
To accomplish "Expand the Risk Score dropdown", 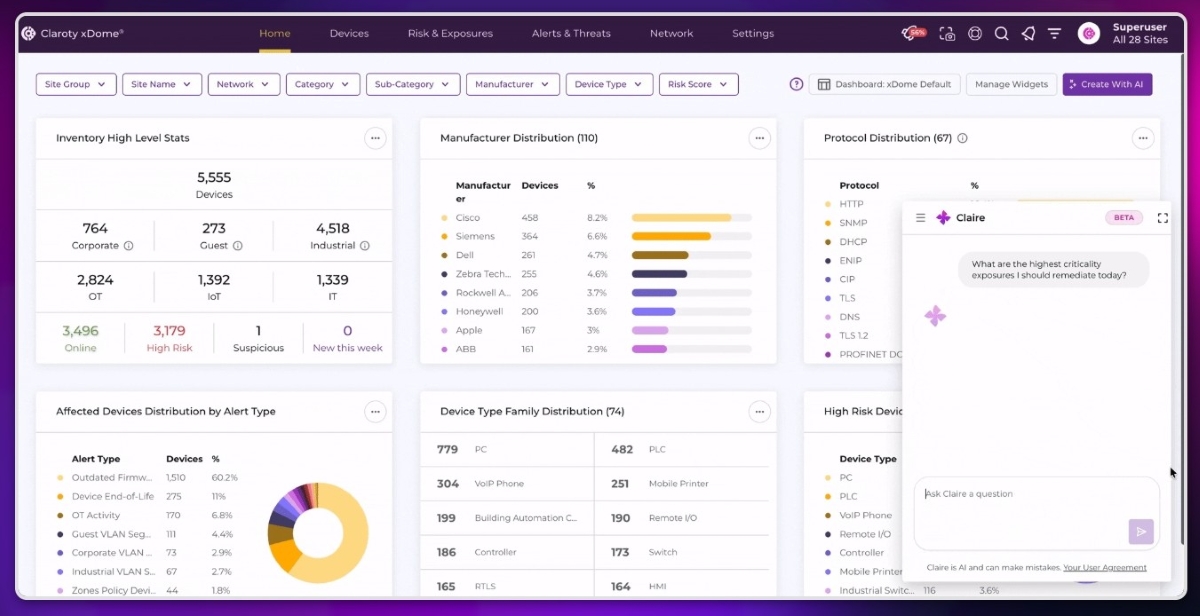I will pyautogui.click(x=698, y=84).
